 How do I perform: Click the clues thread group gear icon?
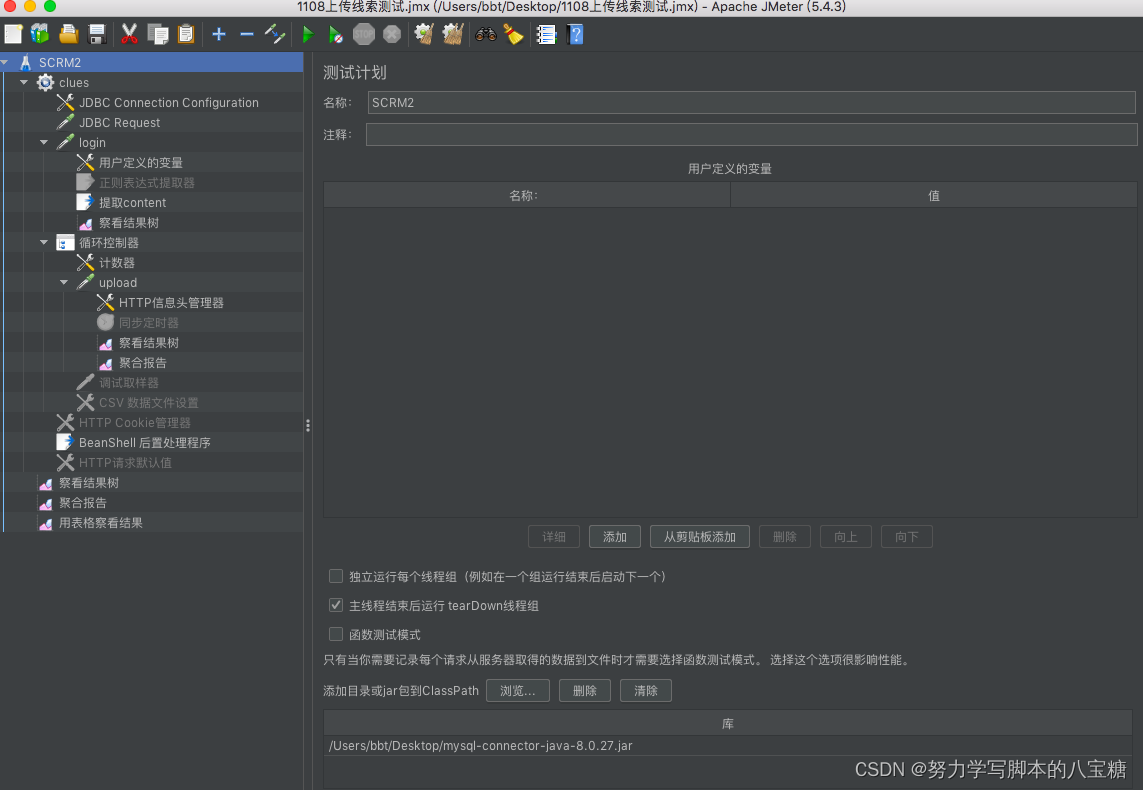tap(45, 82)
